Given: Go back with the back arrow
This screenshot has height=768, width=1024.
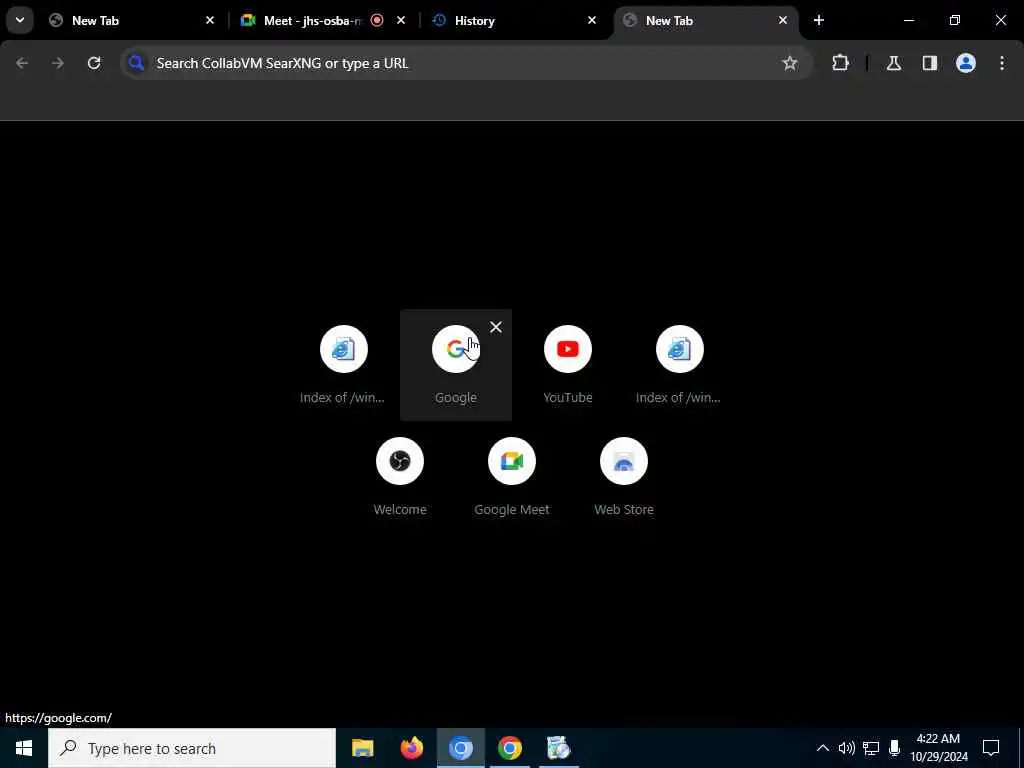Looking at the screenshot, I should click(22, 63).
